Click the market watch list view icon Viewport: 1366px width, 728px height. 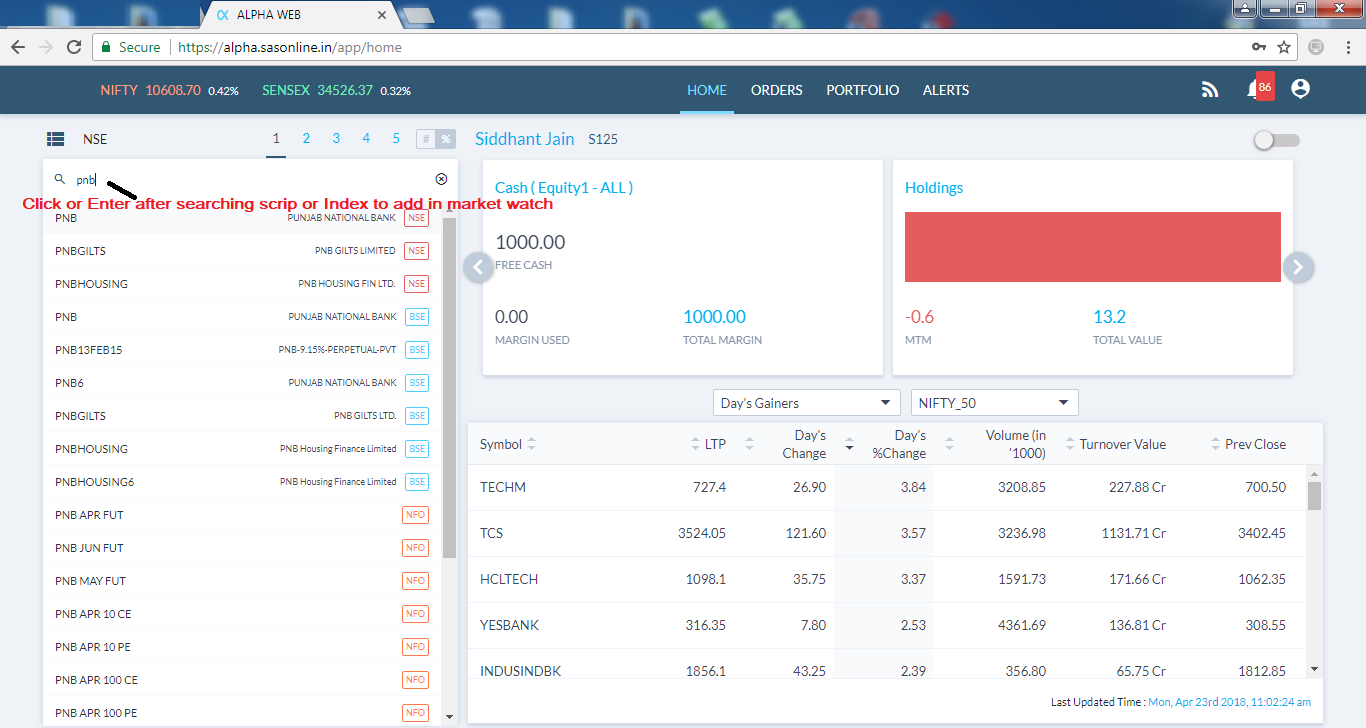(x=56, y=139)
